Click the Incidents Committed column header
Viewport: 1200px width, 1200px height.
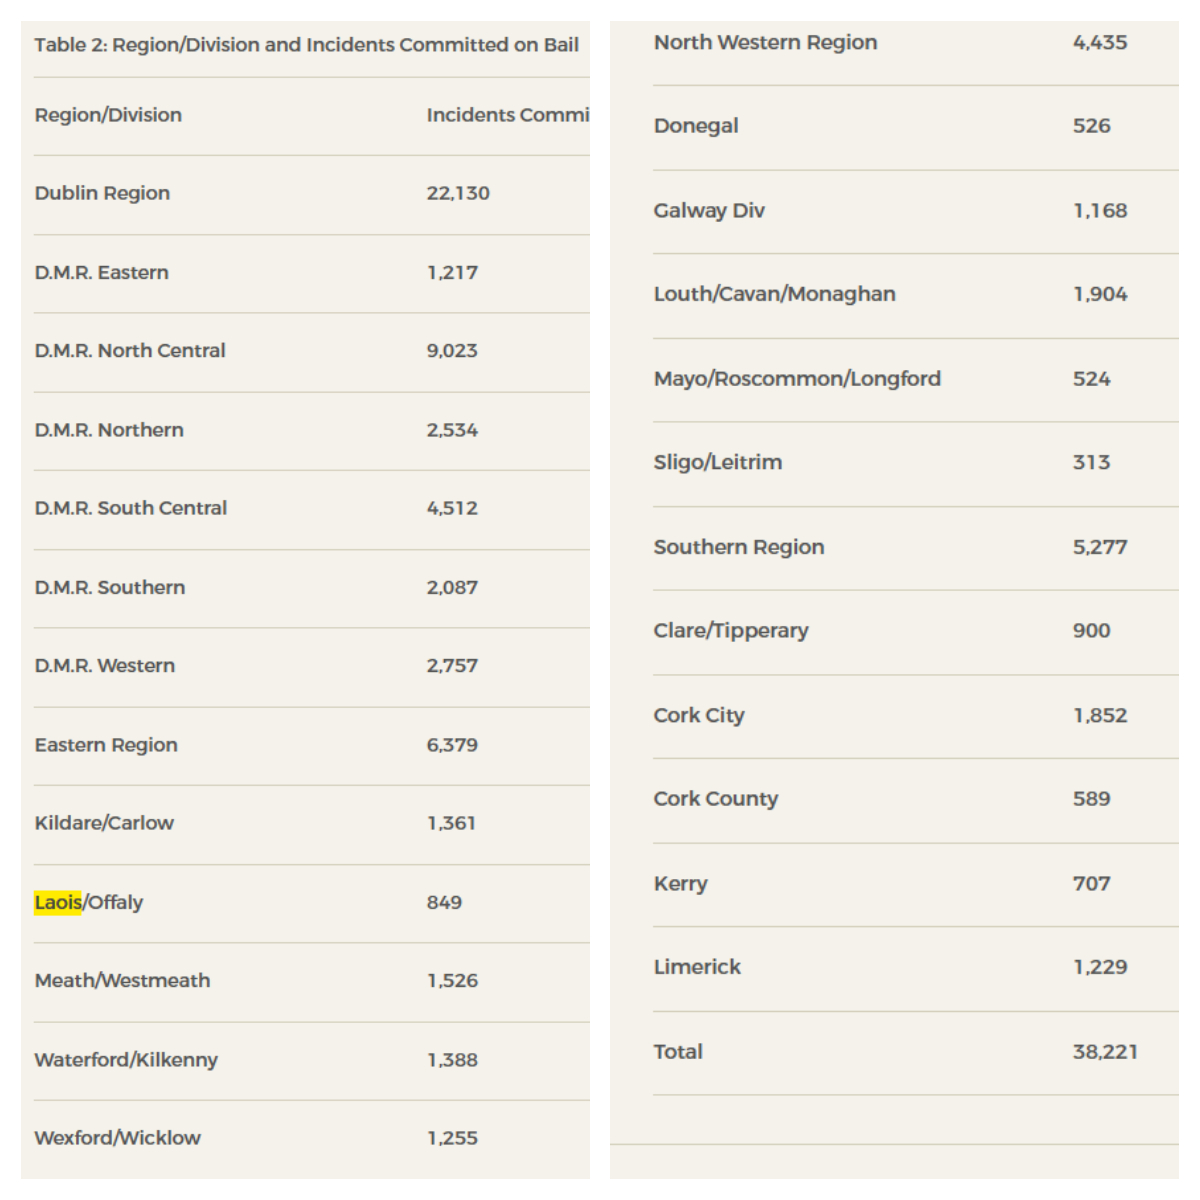507,115
